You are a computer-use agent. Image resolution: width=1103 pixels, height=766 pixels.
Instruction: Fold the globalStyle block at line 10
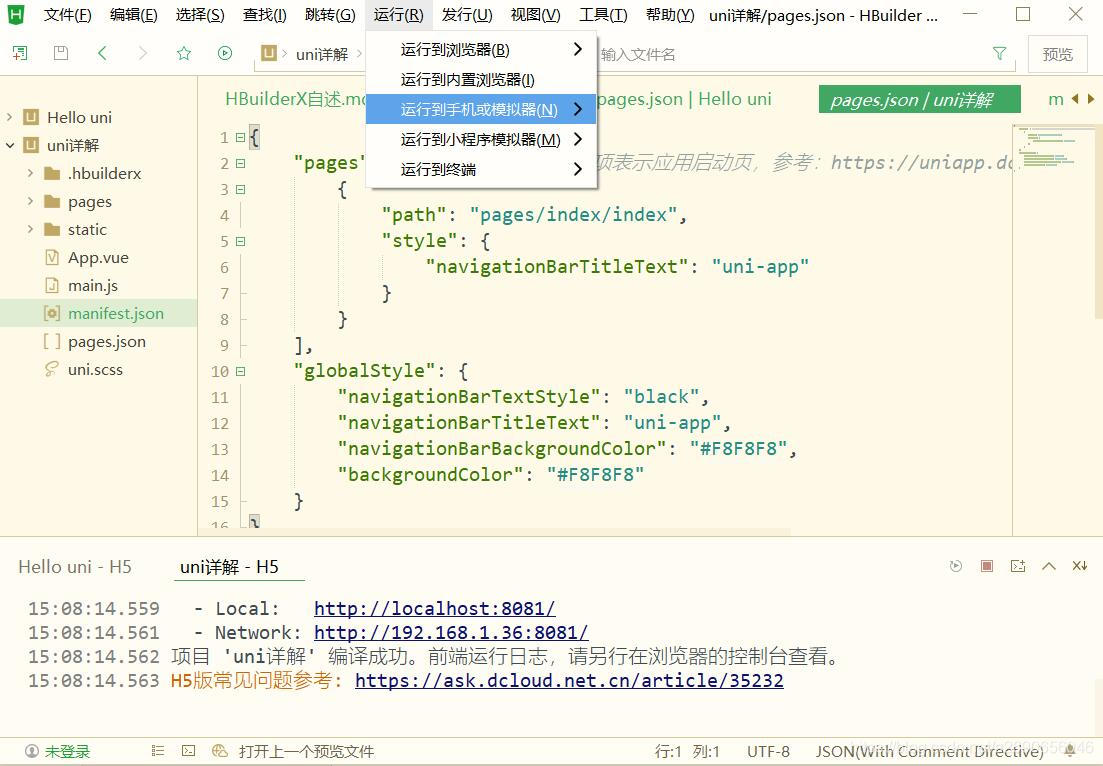coord(241,371)
